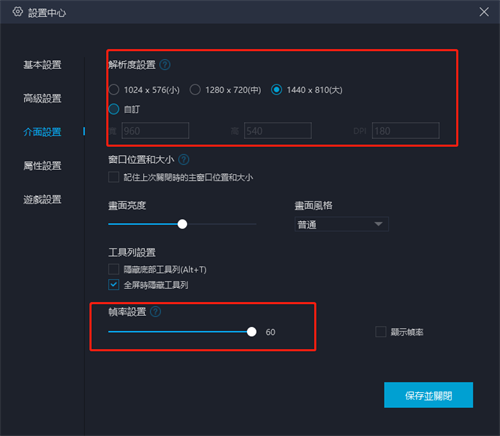
Task: Click the DPI field showing 180
Action: (x=406, y=131)
